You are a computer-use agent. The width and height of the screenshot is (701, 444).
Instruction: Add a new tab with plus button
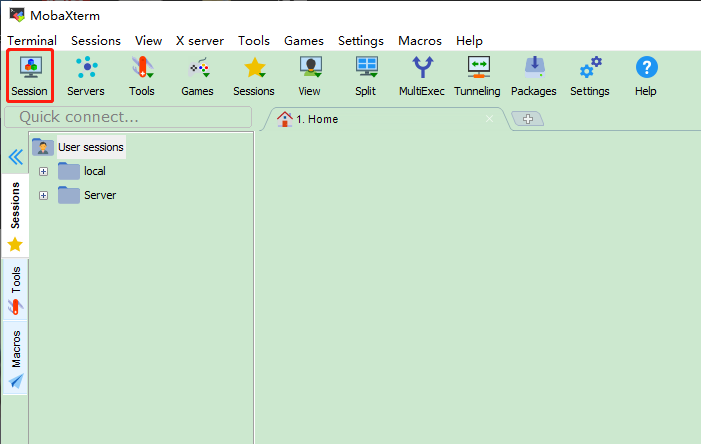527,119
